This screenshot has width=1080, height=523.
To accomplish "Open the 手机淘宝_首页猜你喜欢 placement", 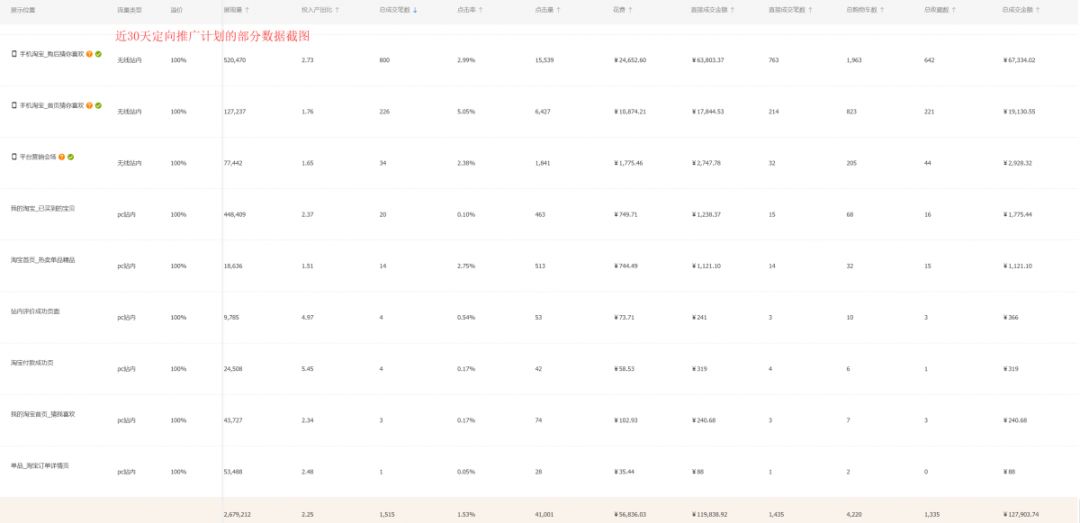I will (52, 105).
